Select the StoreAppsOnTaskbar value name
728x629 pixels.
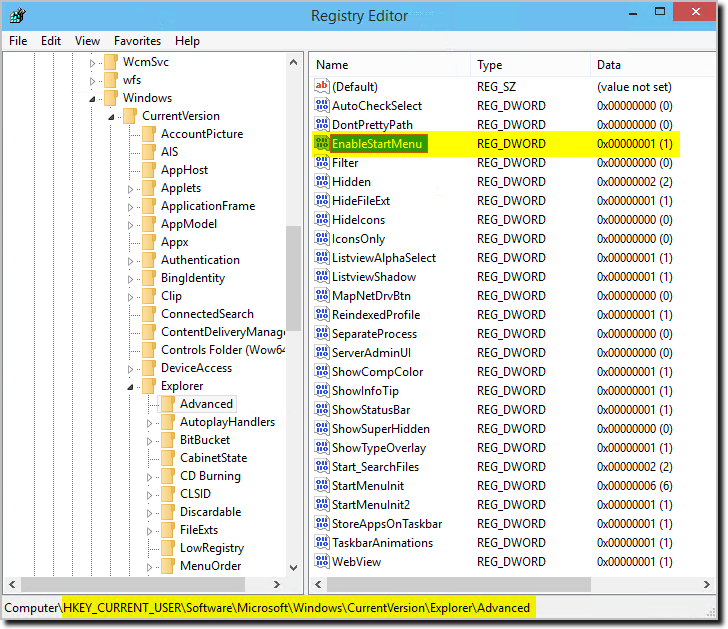click(x=387, y=524)
